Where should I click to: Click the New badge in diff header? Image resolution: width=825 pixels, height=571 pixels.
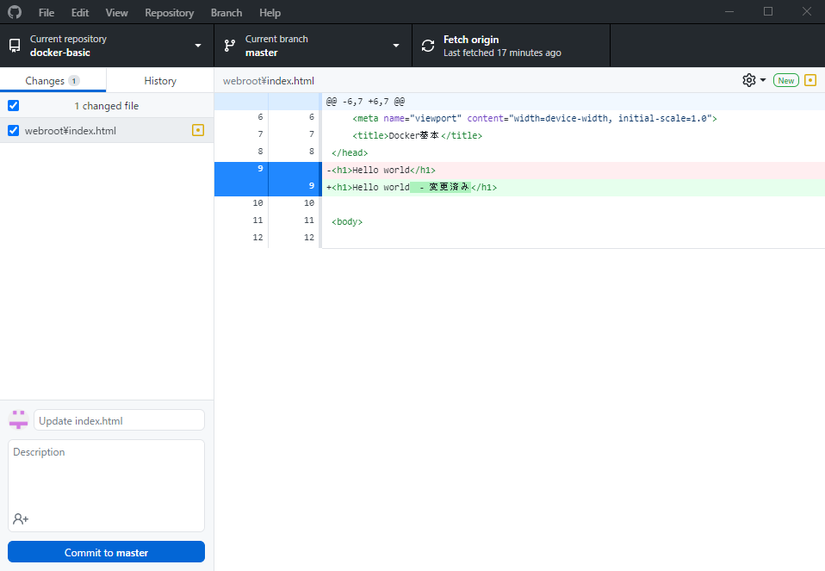[785, 80]
